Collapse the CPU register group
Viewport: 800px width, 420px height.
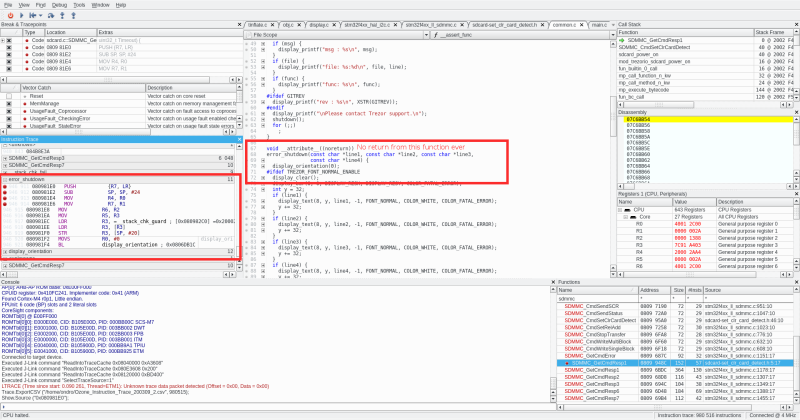tap(620, 210)
